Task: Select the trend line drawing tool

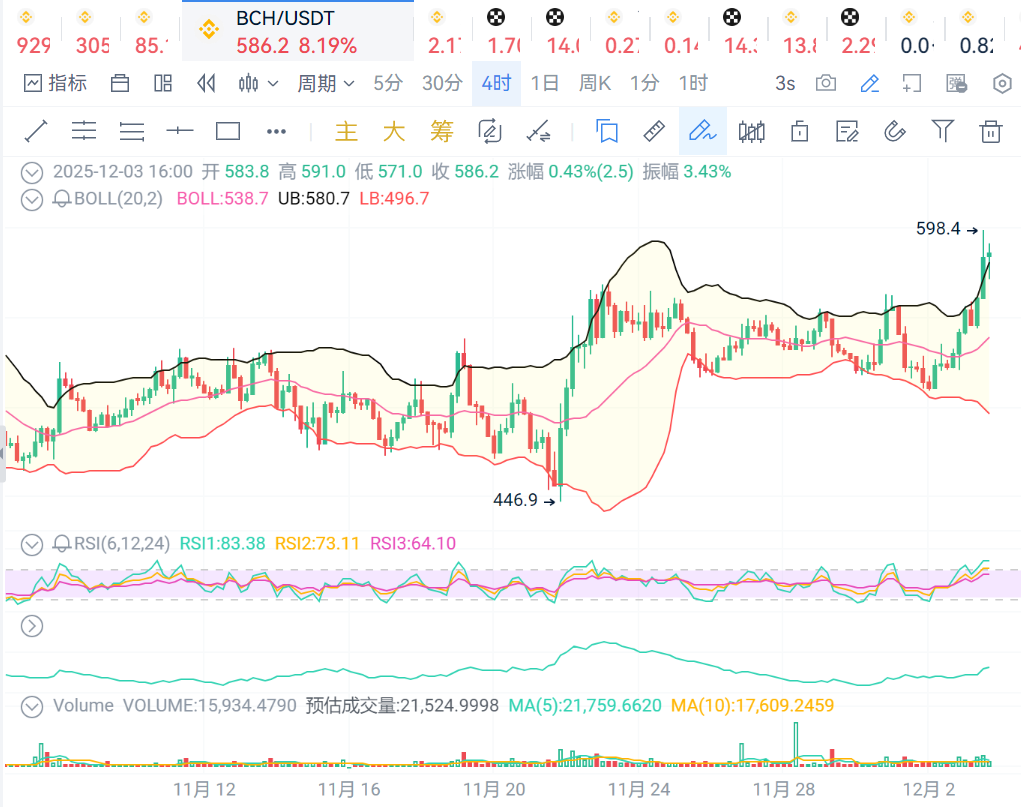Action: (36, 131)
